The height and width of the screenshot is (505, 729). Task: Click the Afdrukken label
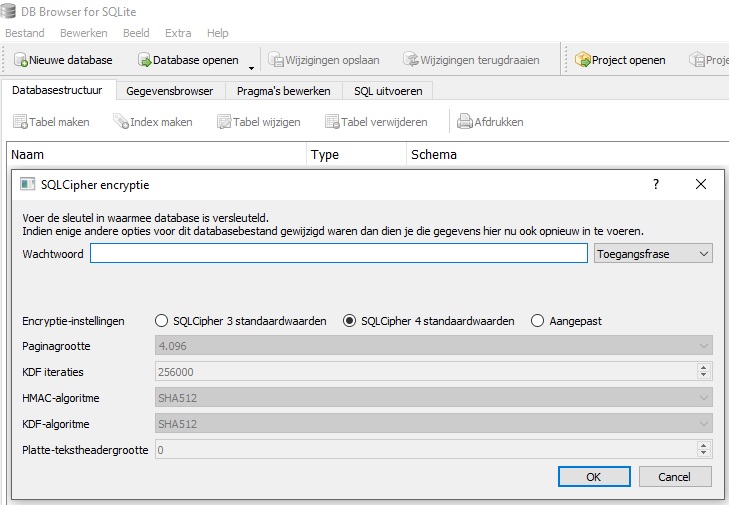pos(499,122)
